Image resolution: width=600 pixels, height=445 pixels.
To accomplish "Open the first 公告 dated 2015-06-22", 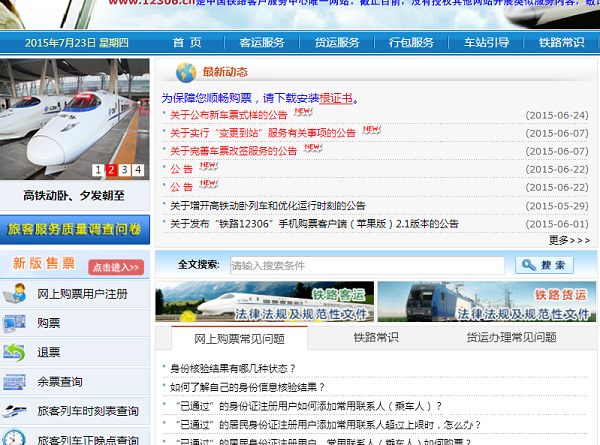I will [x=182, y=169].
